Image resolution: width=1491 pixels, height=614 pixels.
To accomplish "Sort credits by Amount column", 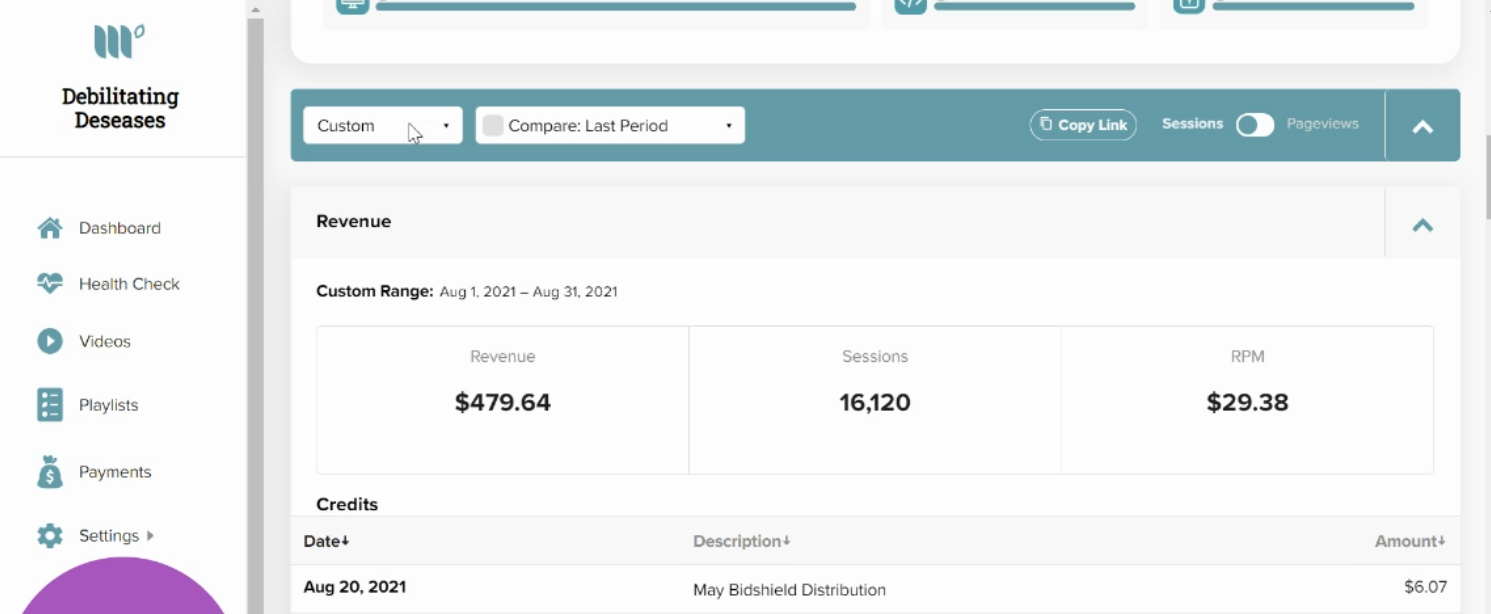I will (1410, 541).
